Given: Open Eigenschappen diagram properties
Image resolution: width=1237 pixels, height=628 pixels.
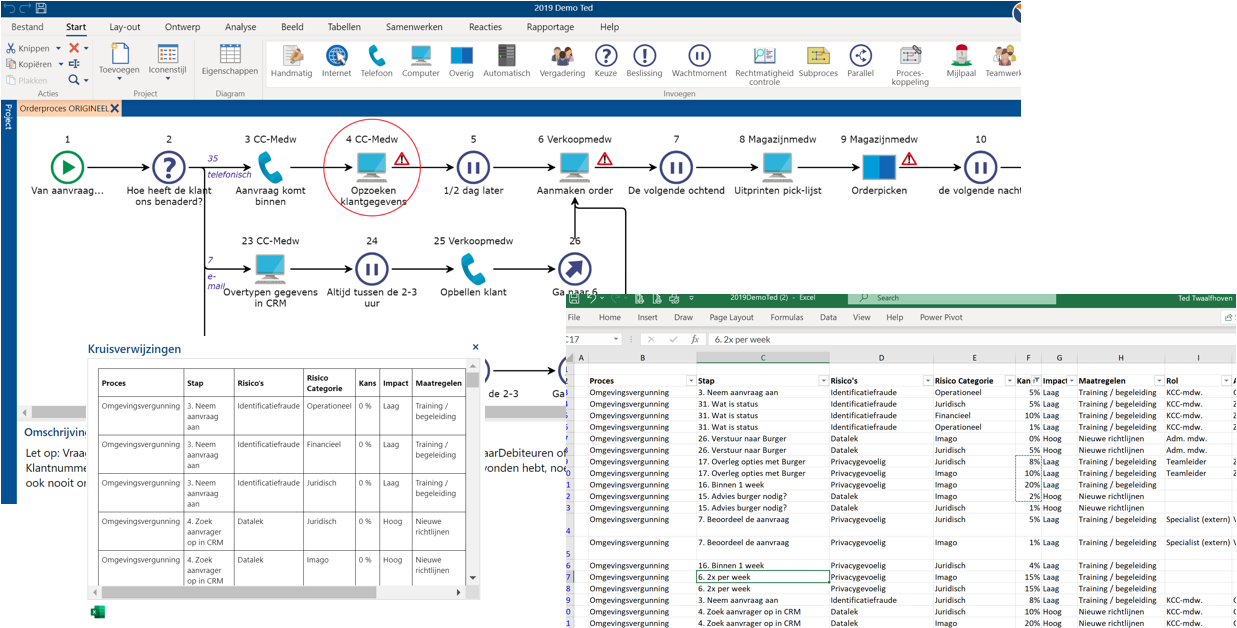Looking at the screenshot, I should [x=230, y=60].
